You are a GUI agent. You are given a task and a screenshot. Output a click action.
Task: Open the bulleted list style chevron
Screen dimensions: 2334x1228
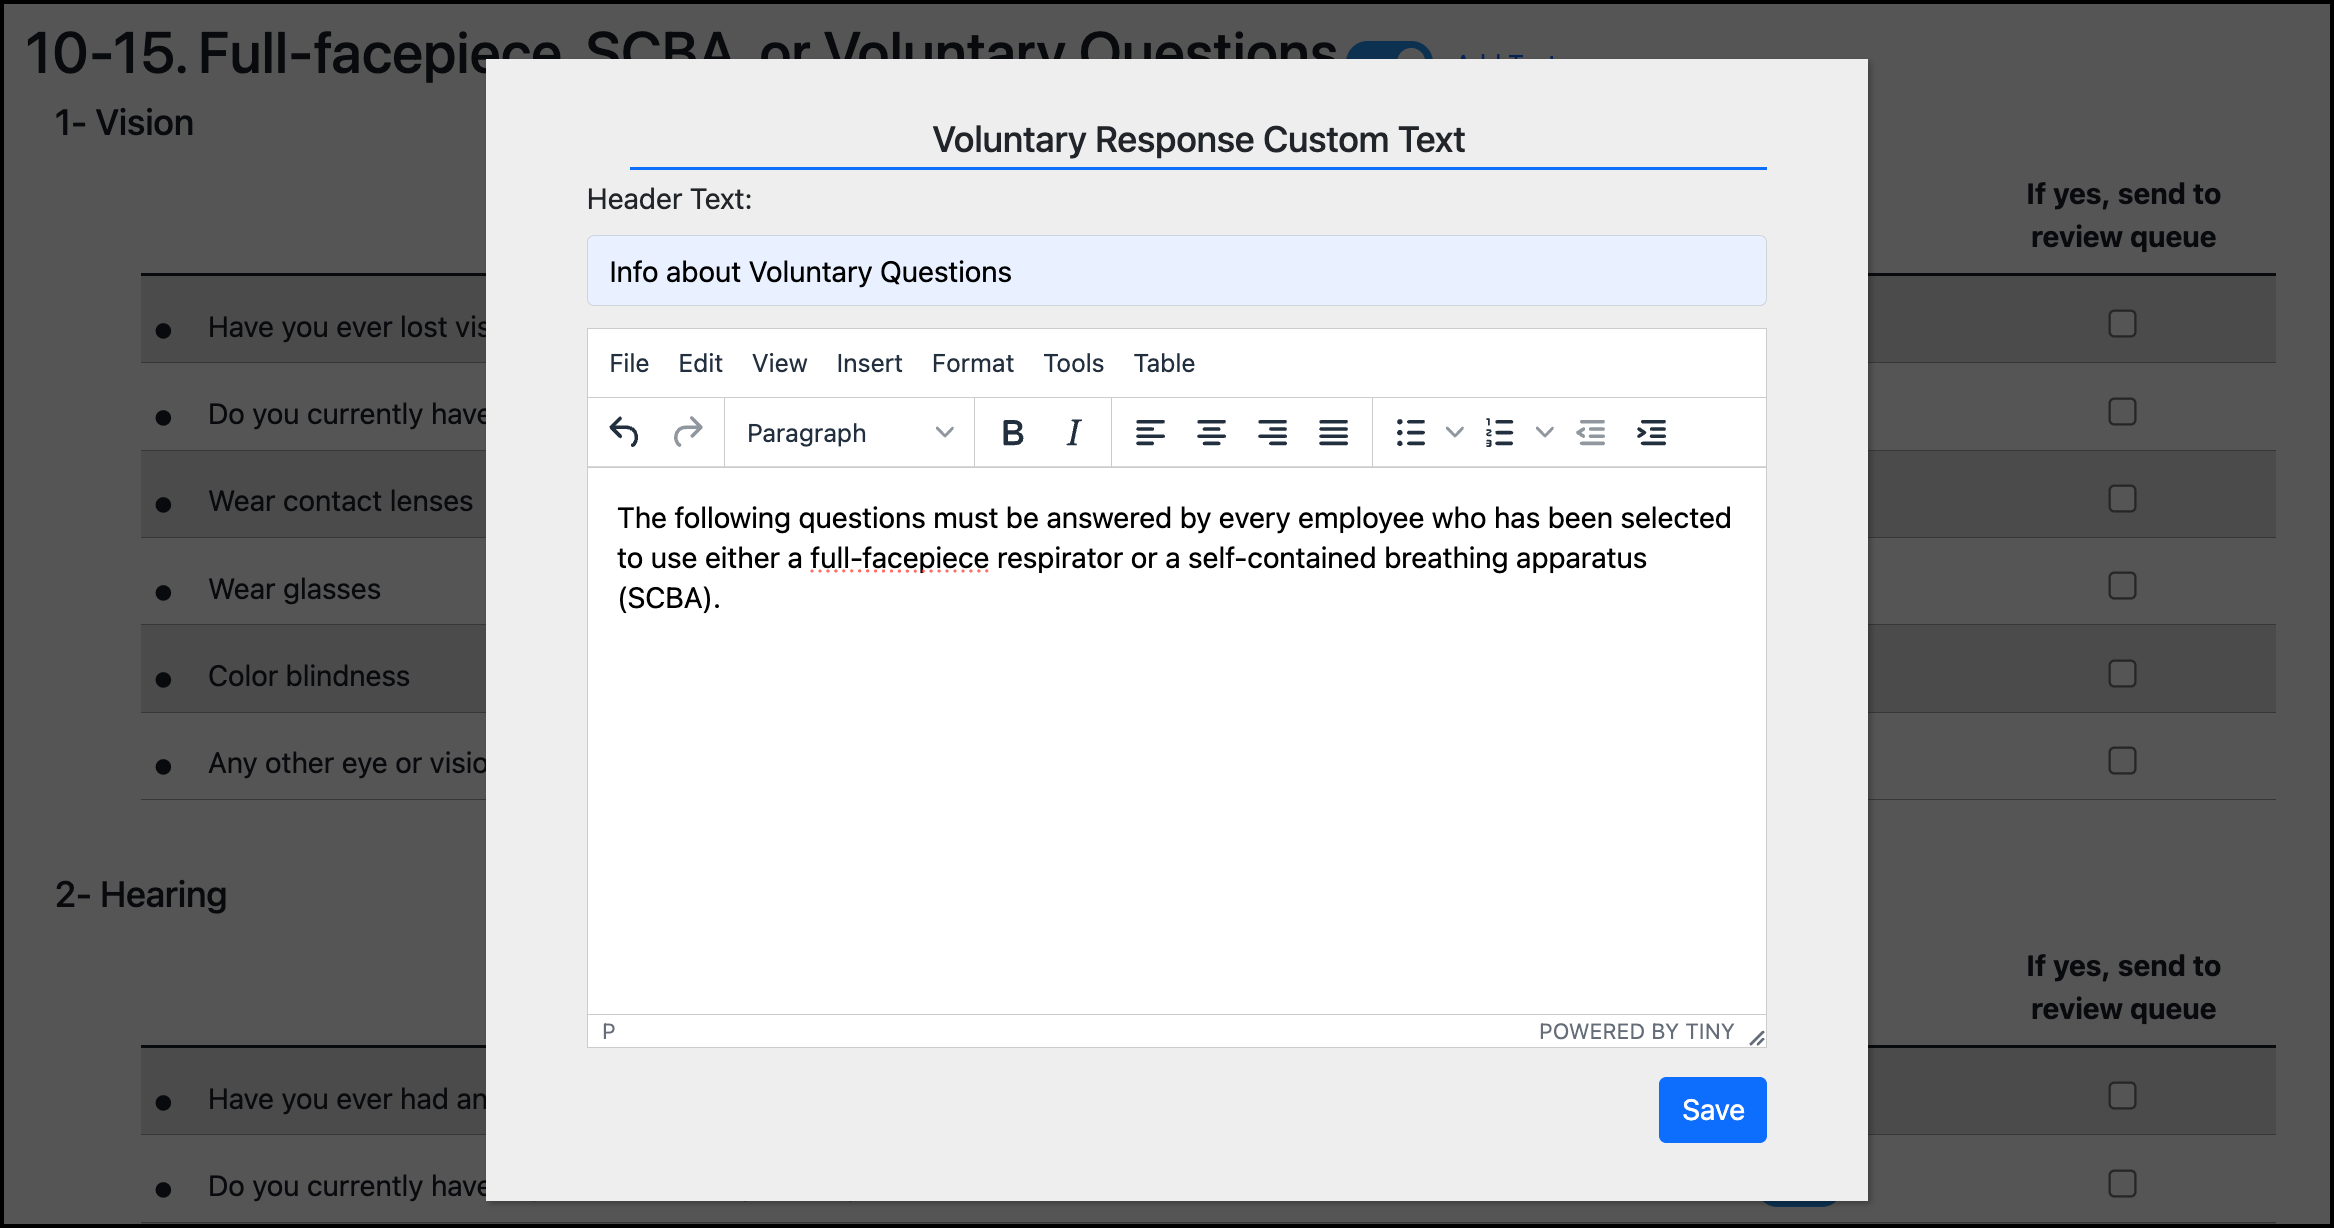(1455, 432)
